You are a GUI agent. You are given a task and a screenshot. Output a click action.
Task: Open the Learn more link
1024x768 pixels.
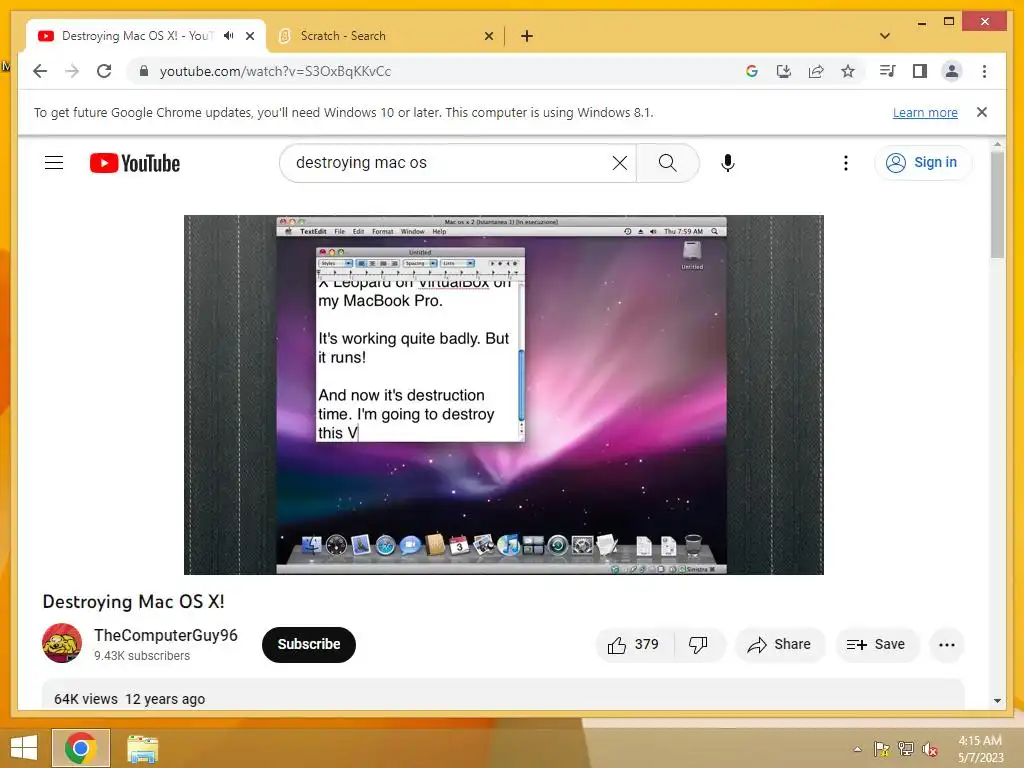[925, 112]
